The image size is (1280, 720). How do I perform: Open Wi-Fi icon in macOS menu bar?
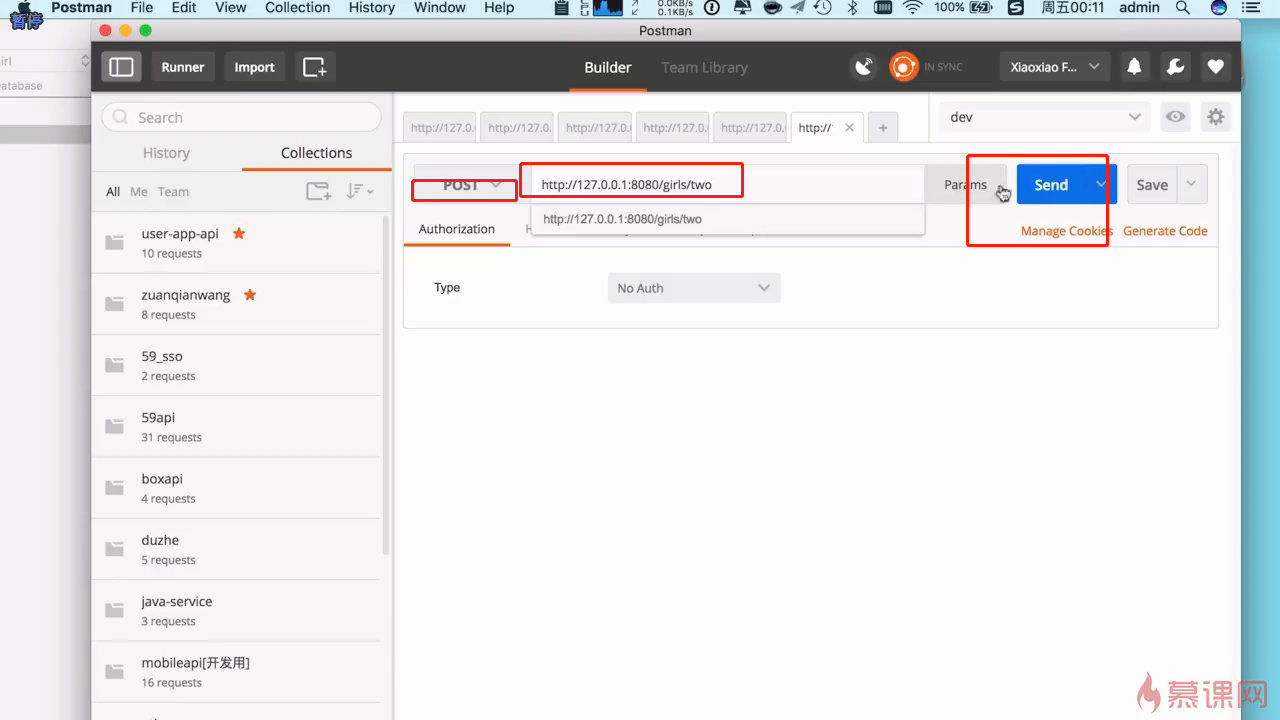pos(912,8)
